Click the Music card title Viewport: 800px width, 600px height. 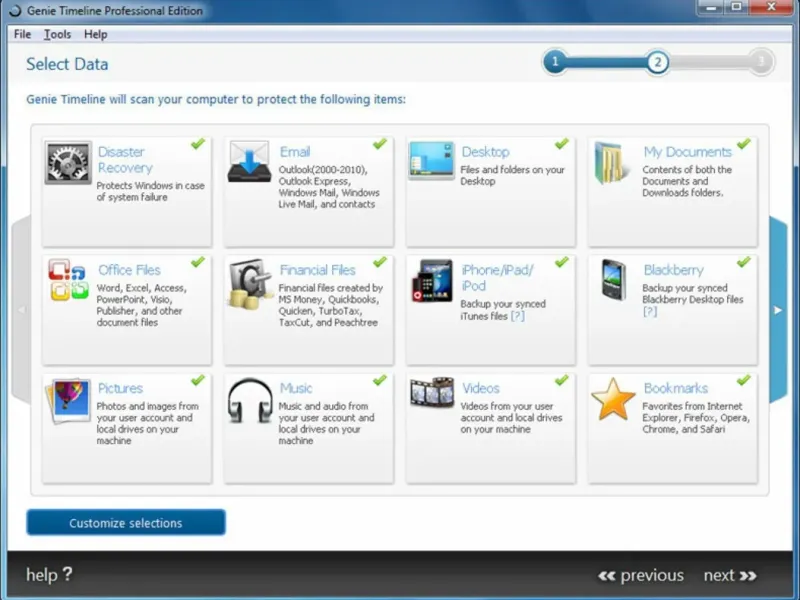pos(296,388)
